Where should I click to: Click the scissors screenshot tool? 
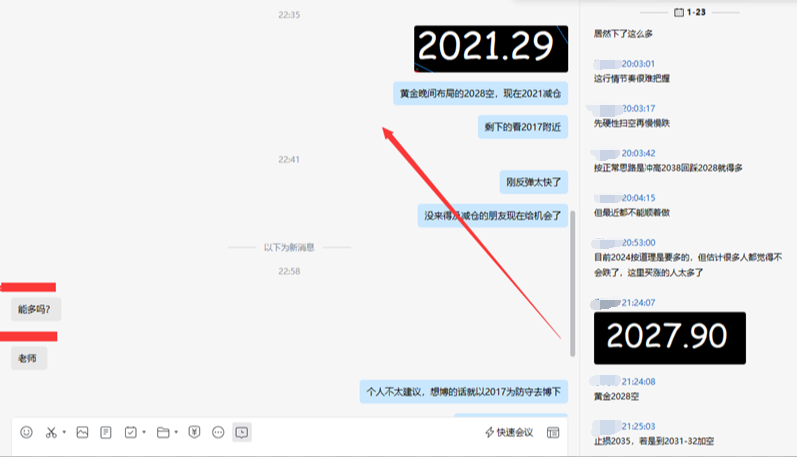click(51, 432)
